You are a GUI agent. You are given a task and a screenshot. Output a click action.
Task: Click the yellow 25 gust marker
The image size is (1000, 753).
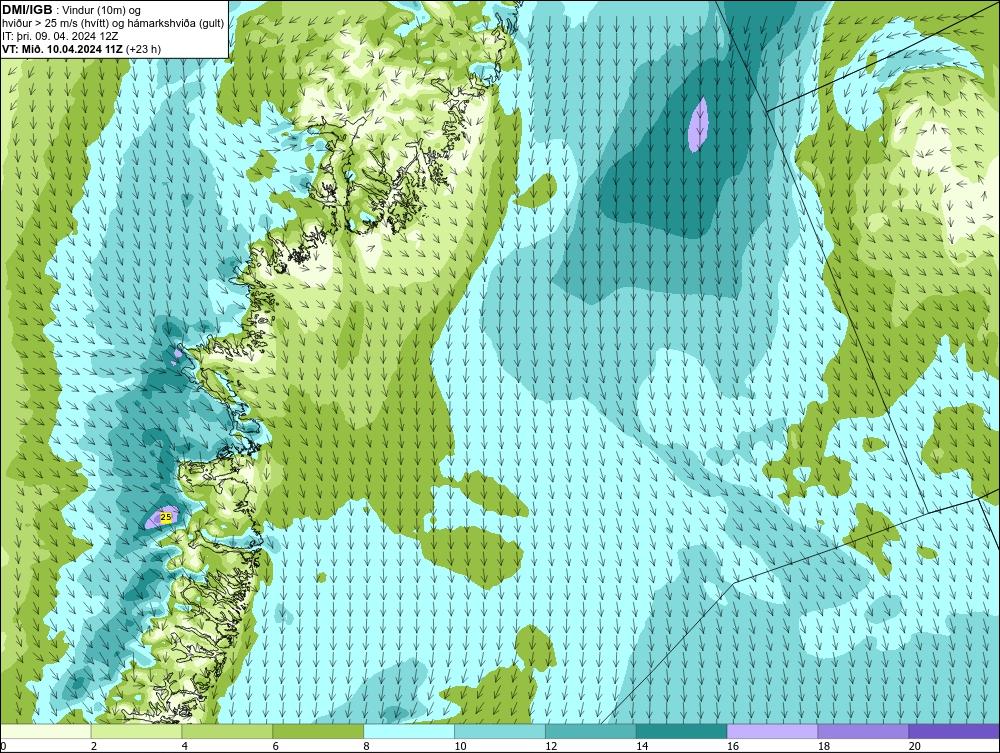click(166, 517)
